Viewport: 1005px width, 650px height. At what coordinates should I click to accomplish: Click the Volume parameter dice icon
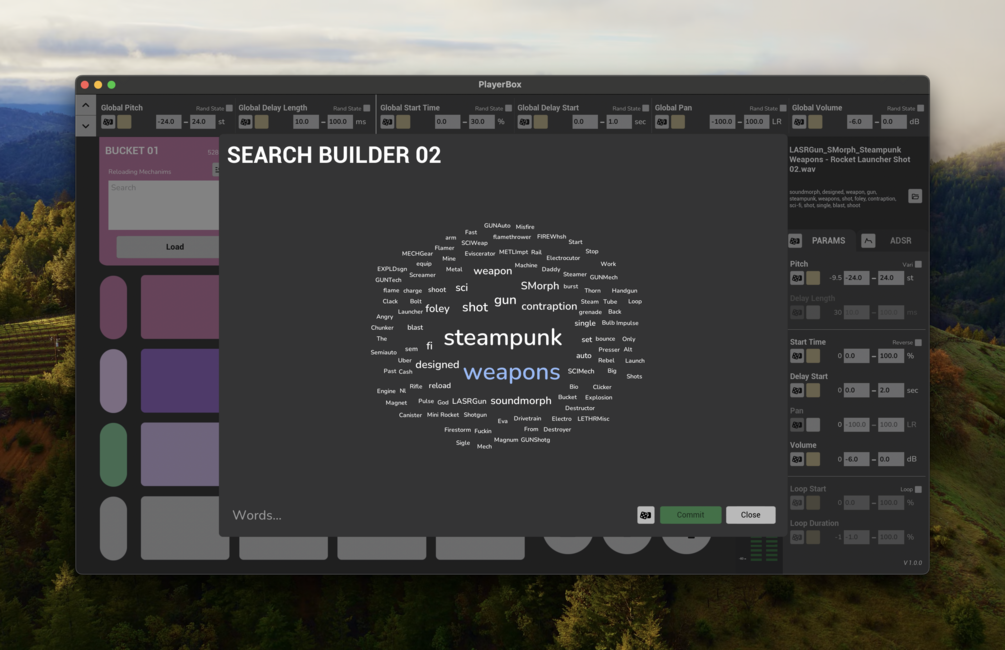pos(797,459)
